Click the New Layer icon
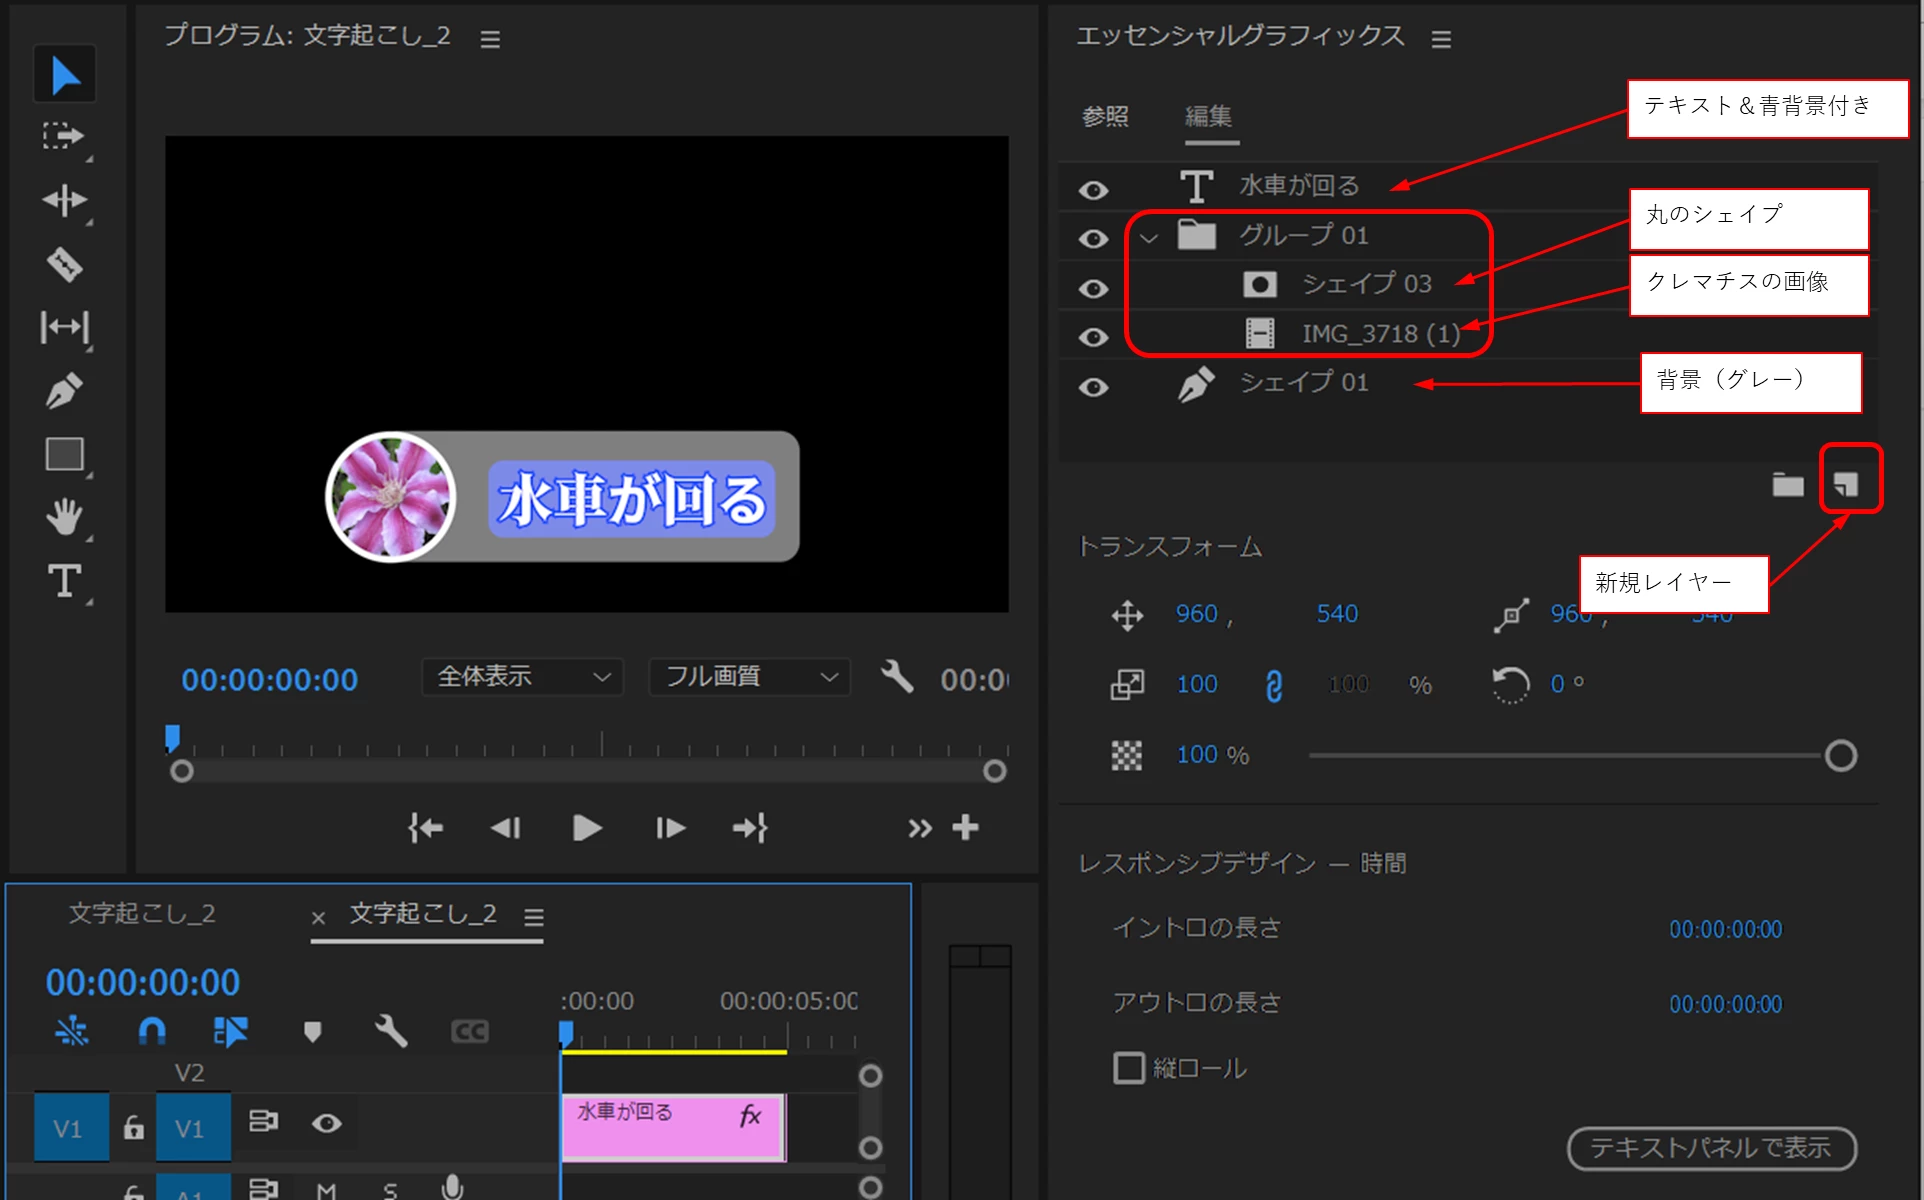The image size is (1924, 1200). 1846,485
